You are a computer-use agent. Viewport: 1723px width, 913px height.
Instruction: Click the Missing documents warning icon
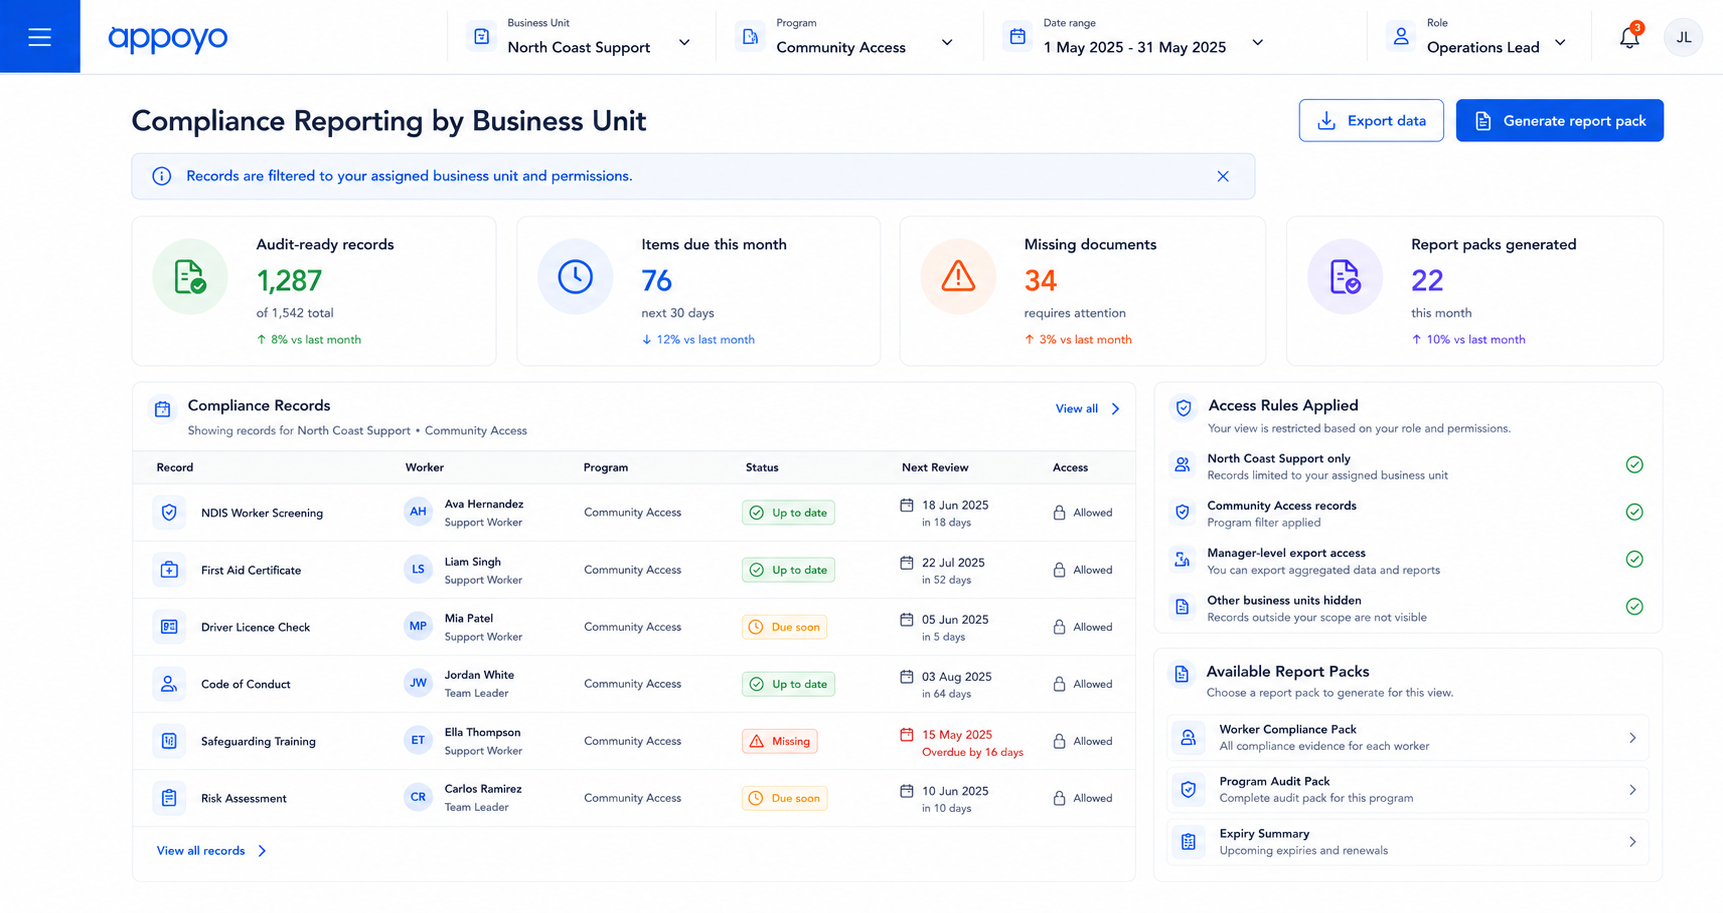pos(958,277)
